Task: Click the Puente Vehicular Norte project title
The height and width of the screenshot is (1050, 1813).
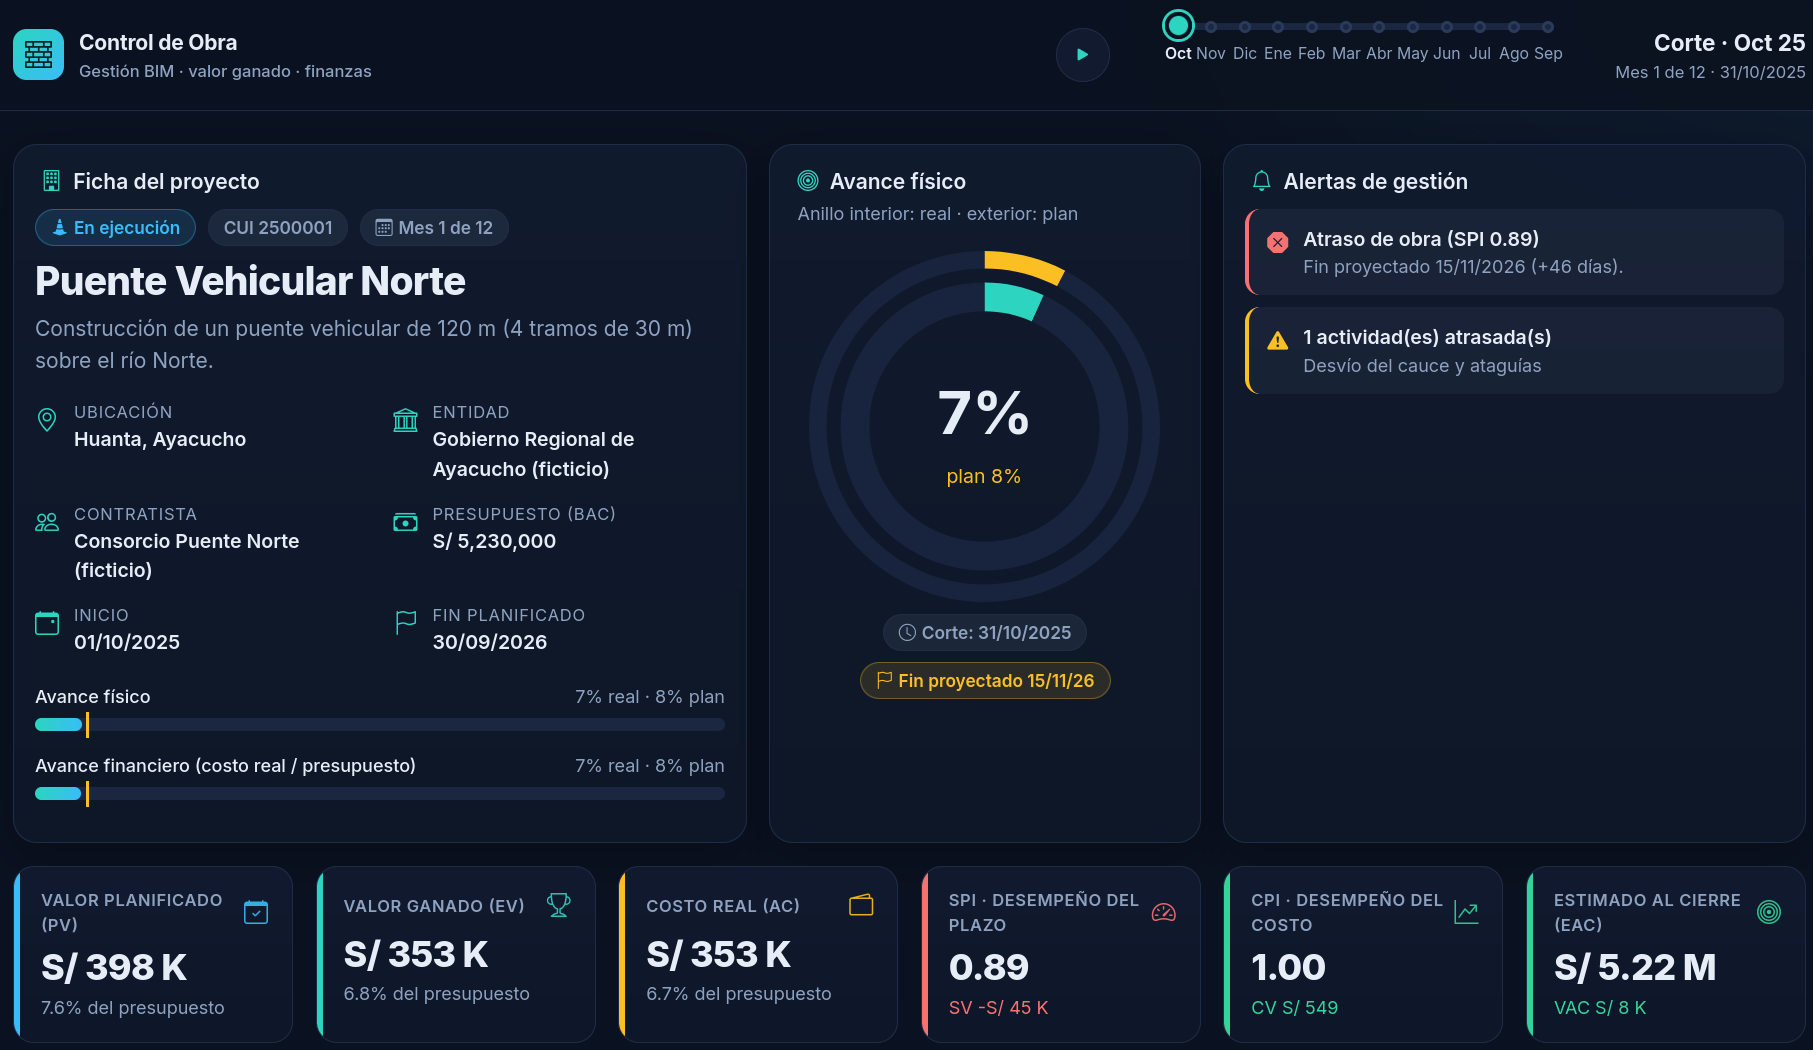Action: 250,282
